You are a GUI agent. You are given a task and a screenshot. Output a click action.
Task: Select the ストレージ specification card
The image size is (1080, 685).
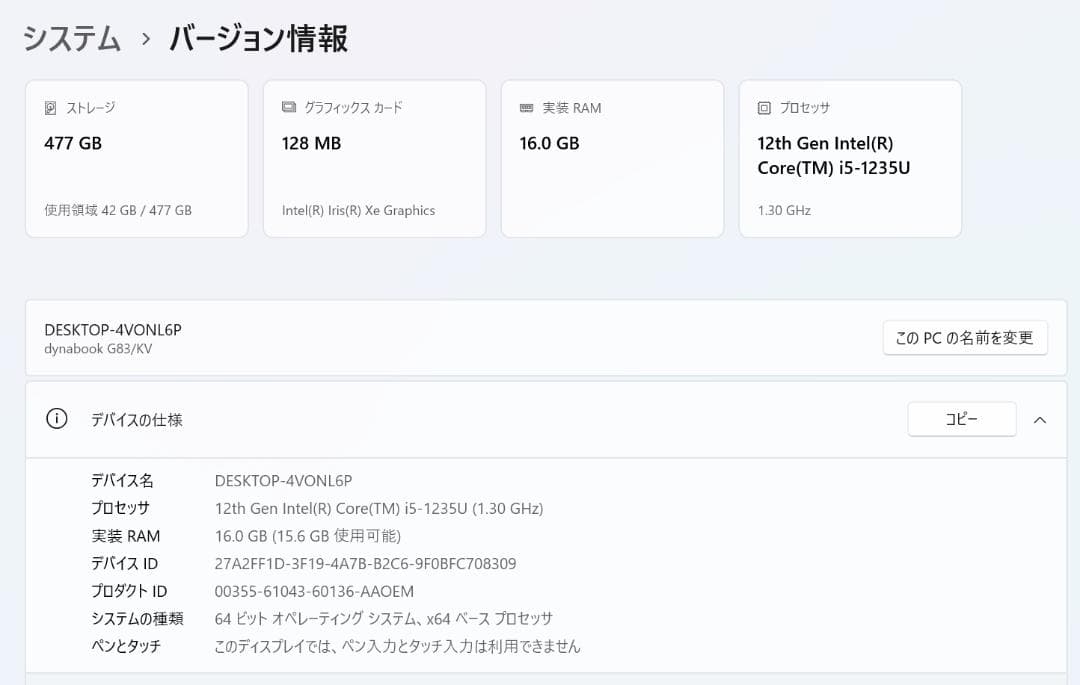(x=136, y=158)
